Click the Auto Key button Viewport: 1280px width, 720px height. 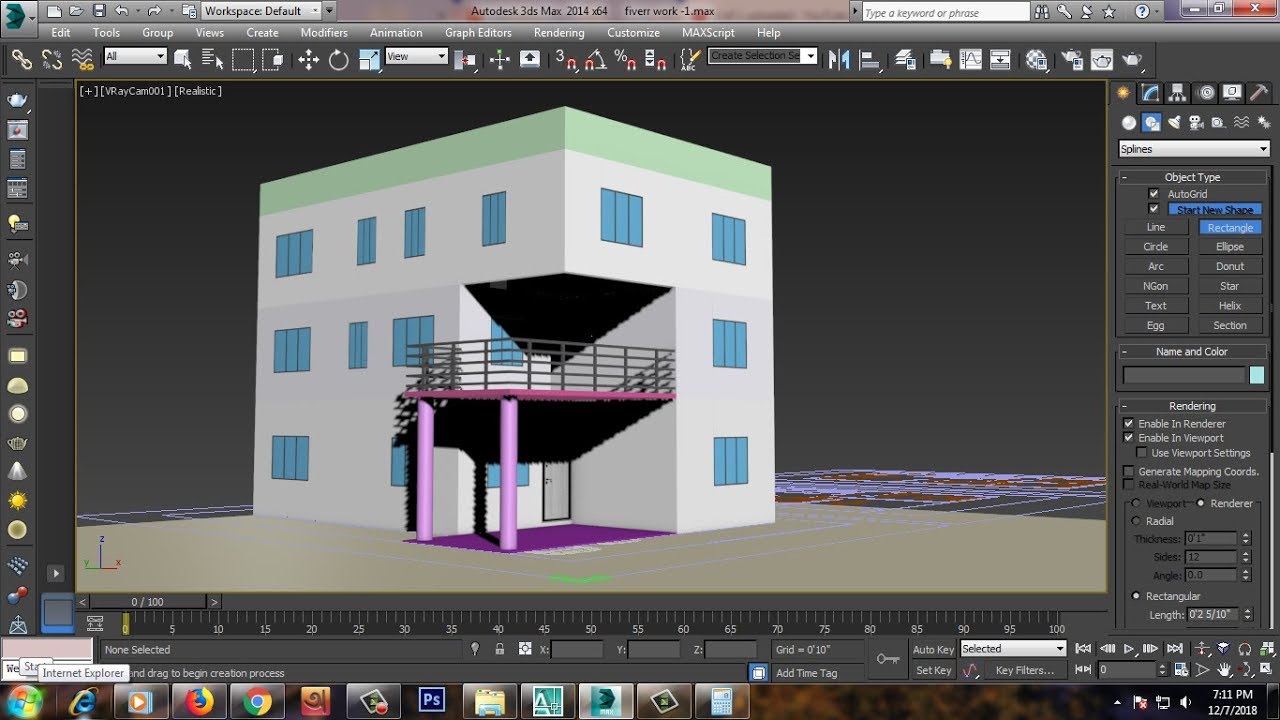(933, 650)
